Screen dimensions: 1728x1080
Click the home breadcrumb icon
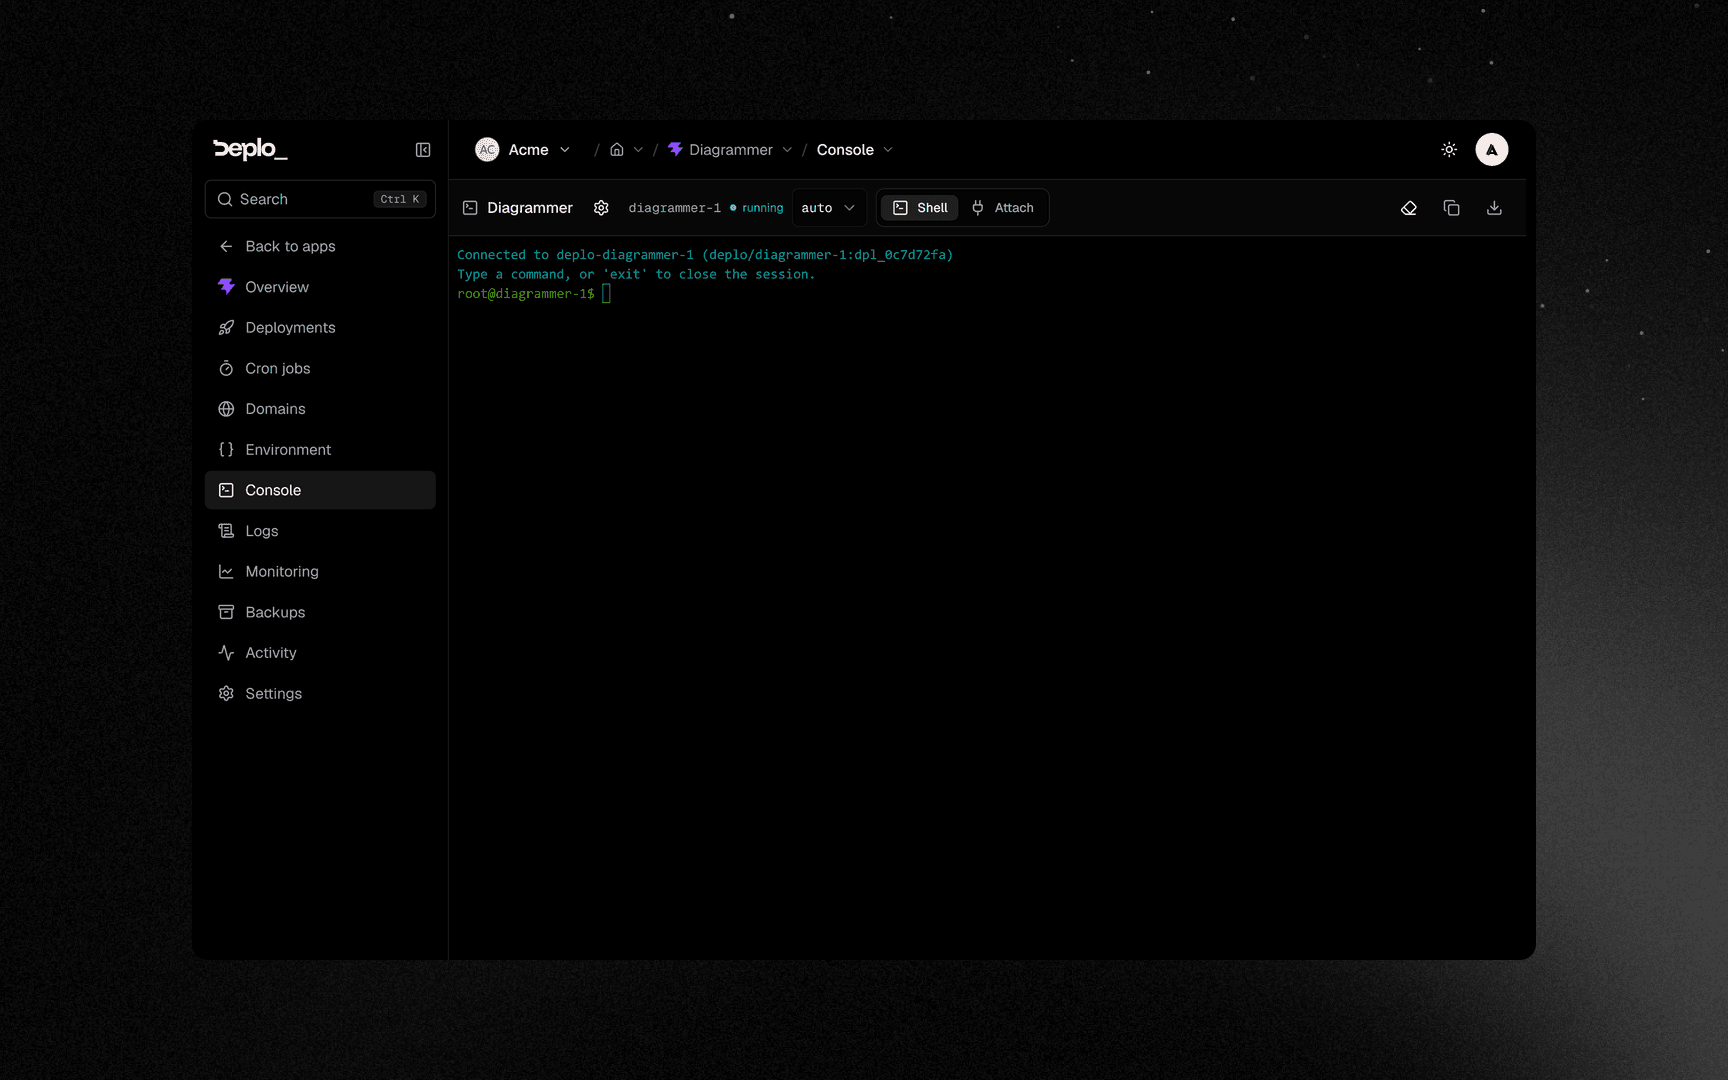(x=617, y=150)
